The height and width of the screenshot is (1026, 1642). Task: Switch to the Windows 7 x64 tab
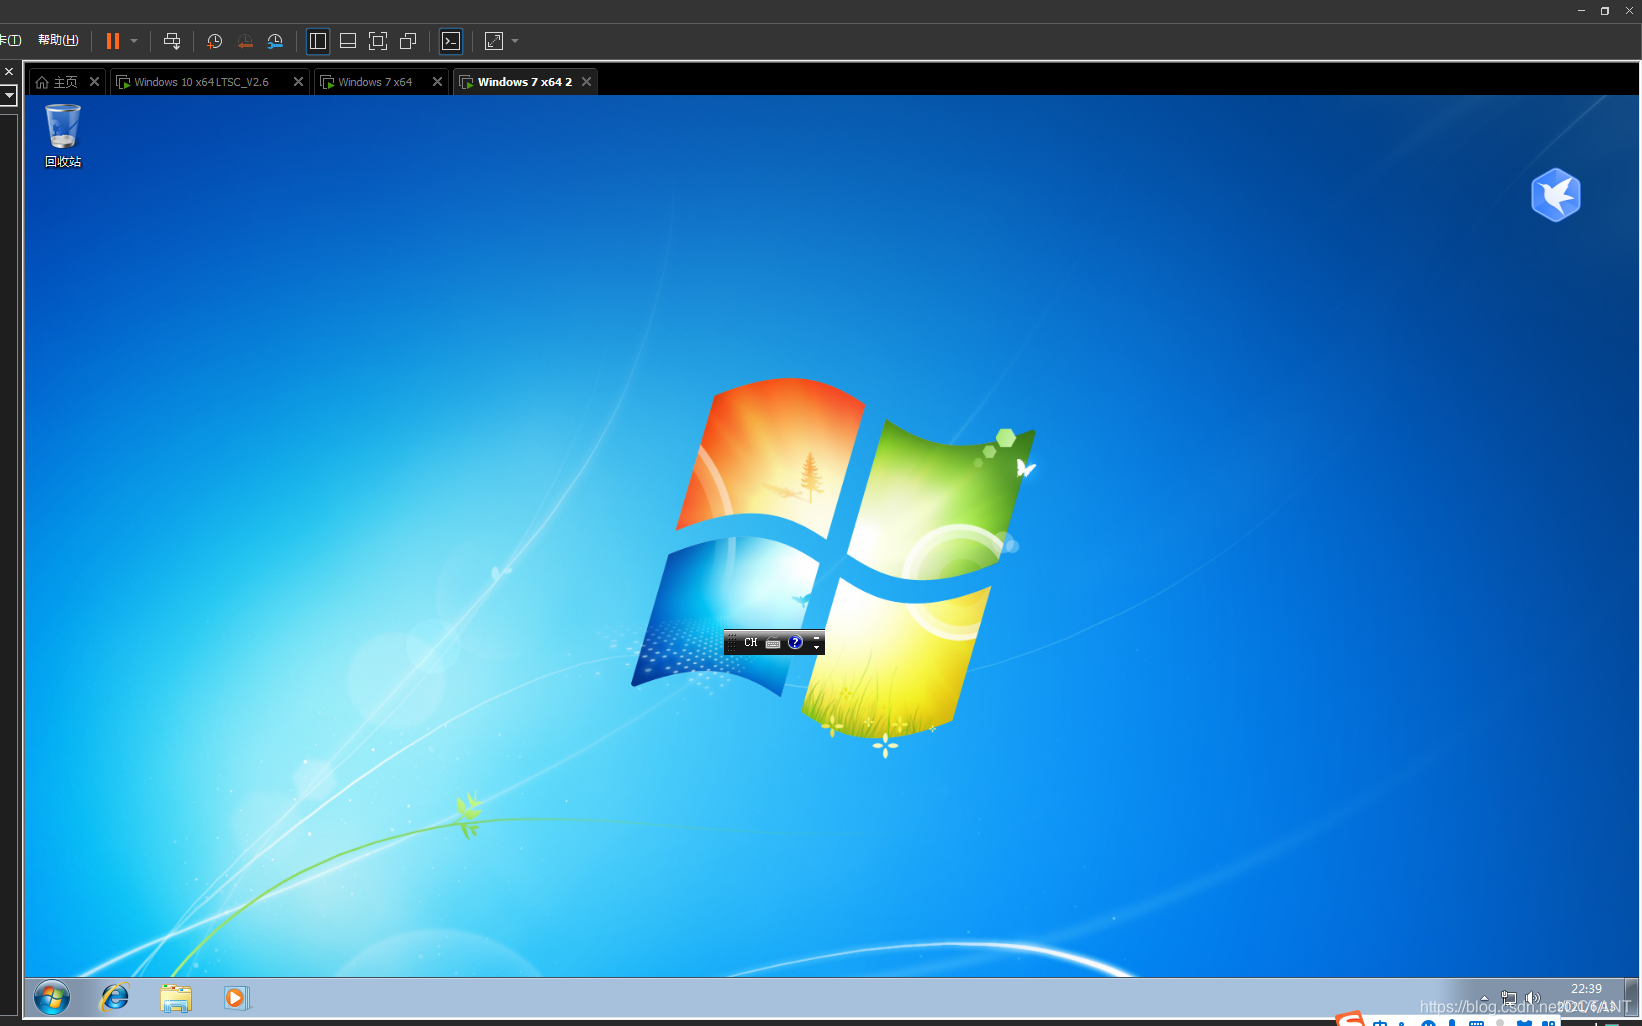[x=375, y=82]
